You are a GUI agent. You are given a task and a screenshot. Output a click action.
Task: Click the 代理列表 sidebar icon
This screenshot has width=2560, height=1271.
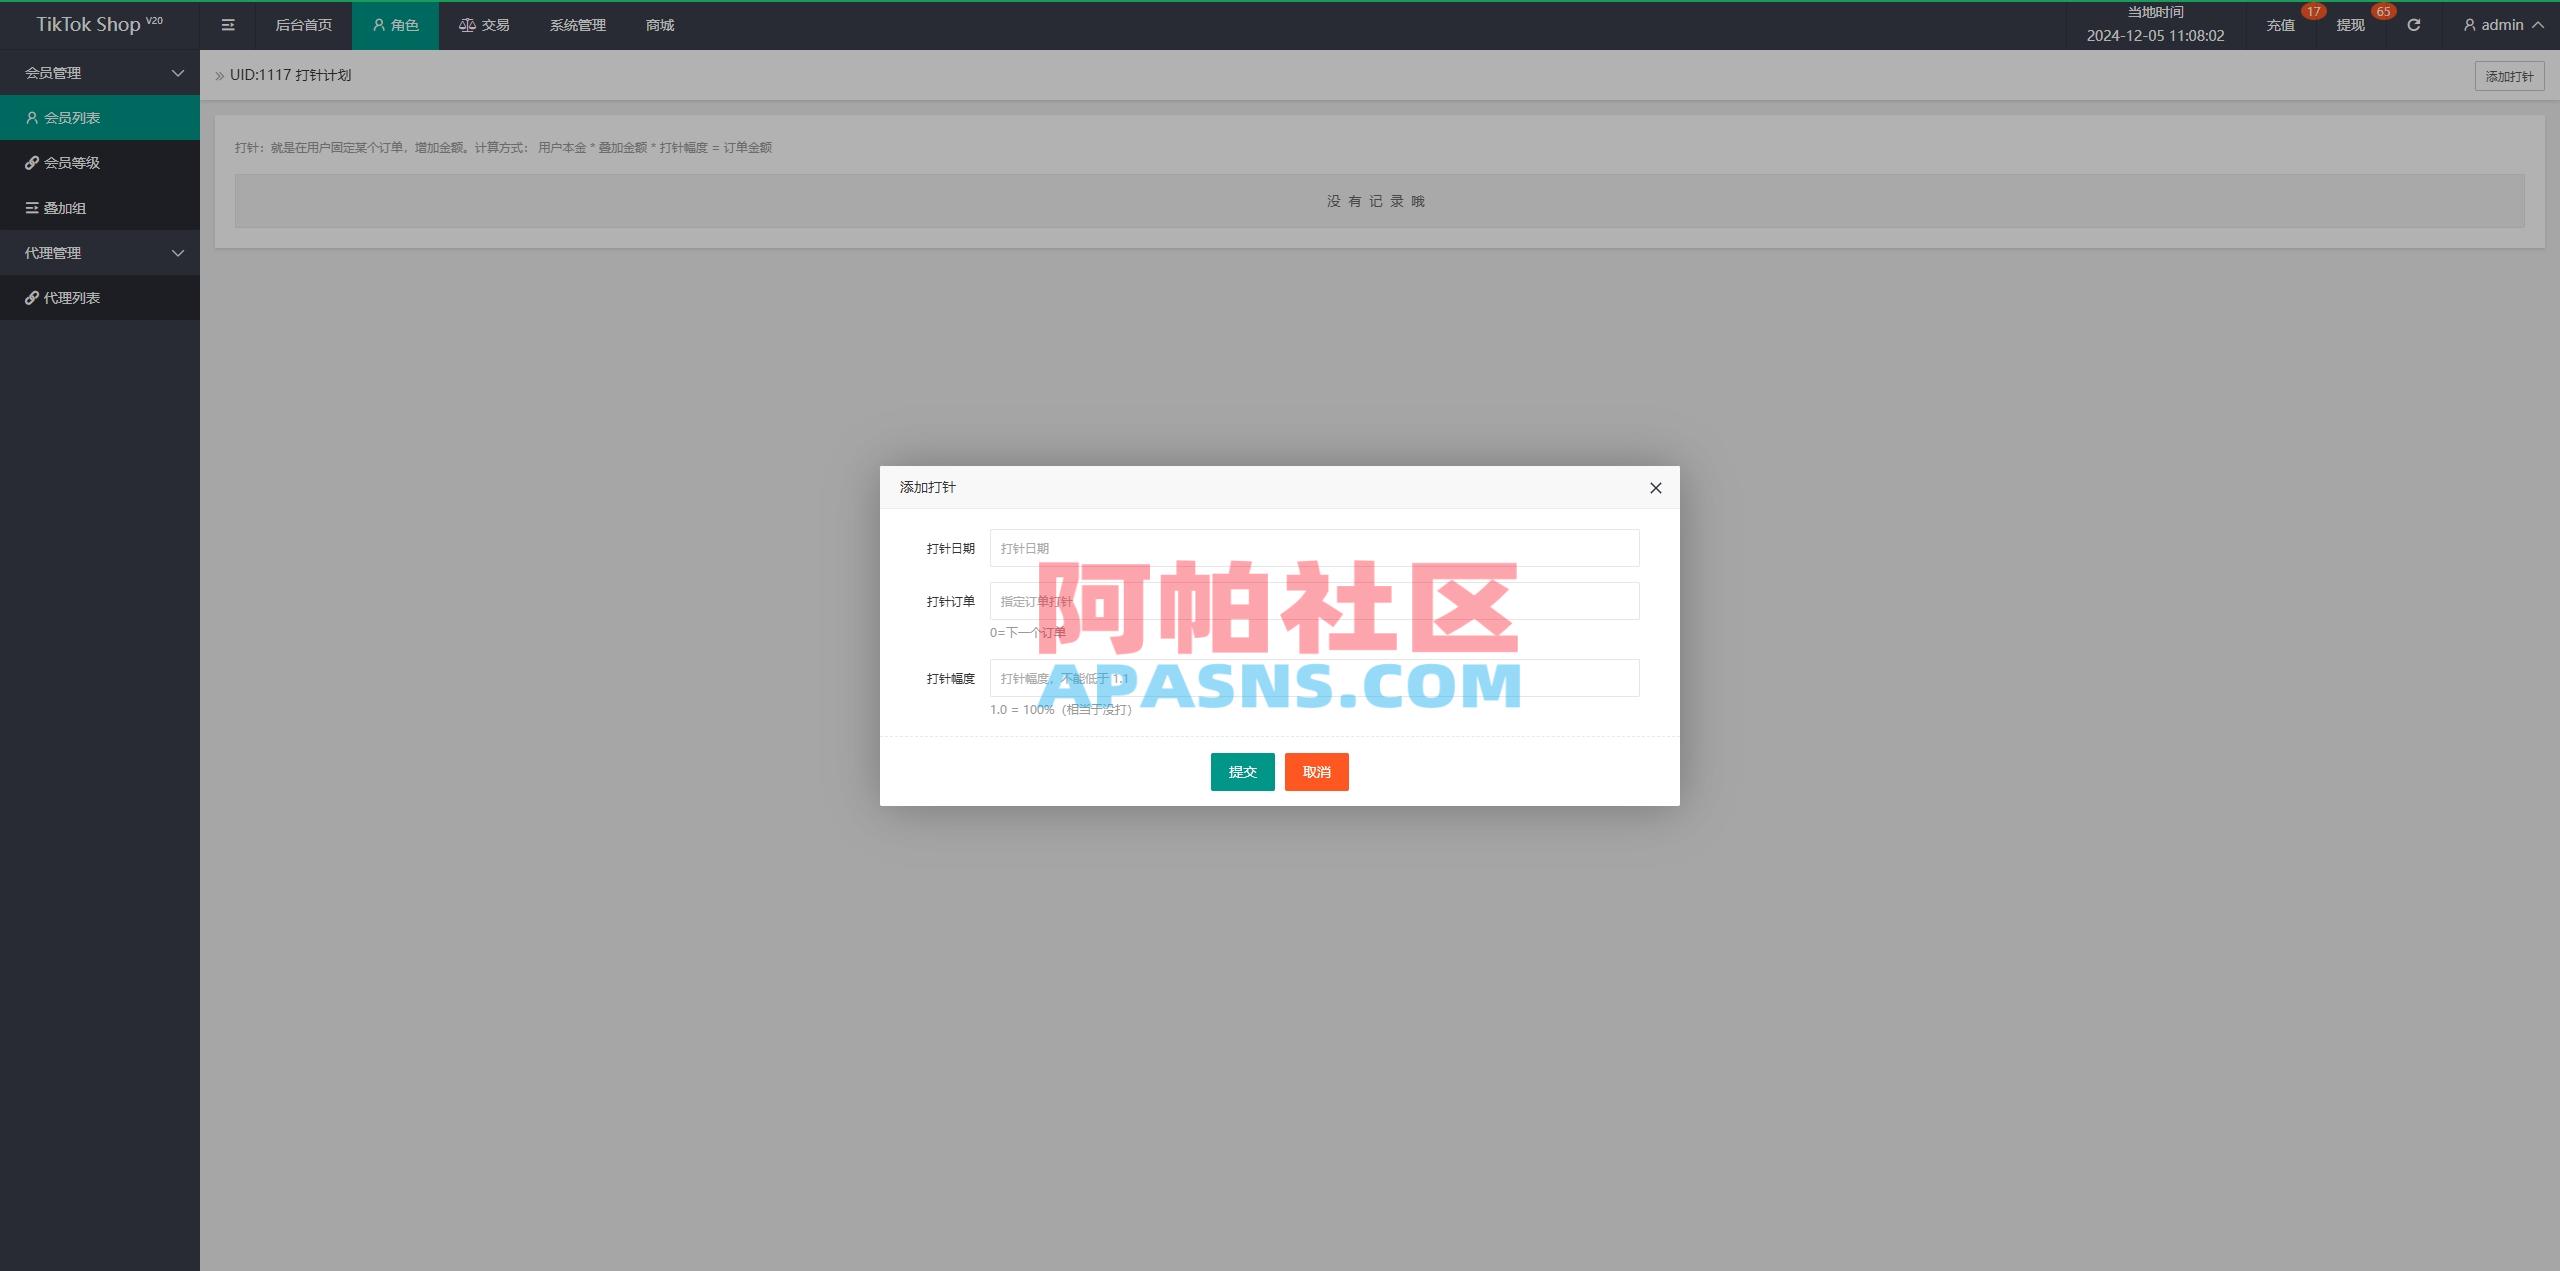coord(32,297)
